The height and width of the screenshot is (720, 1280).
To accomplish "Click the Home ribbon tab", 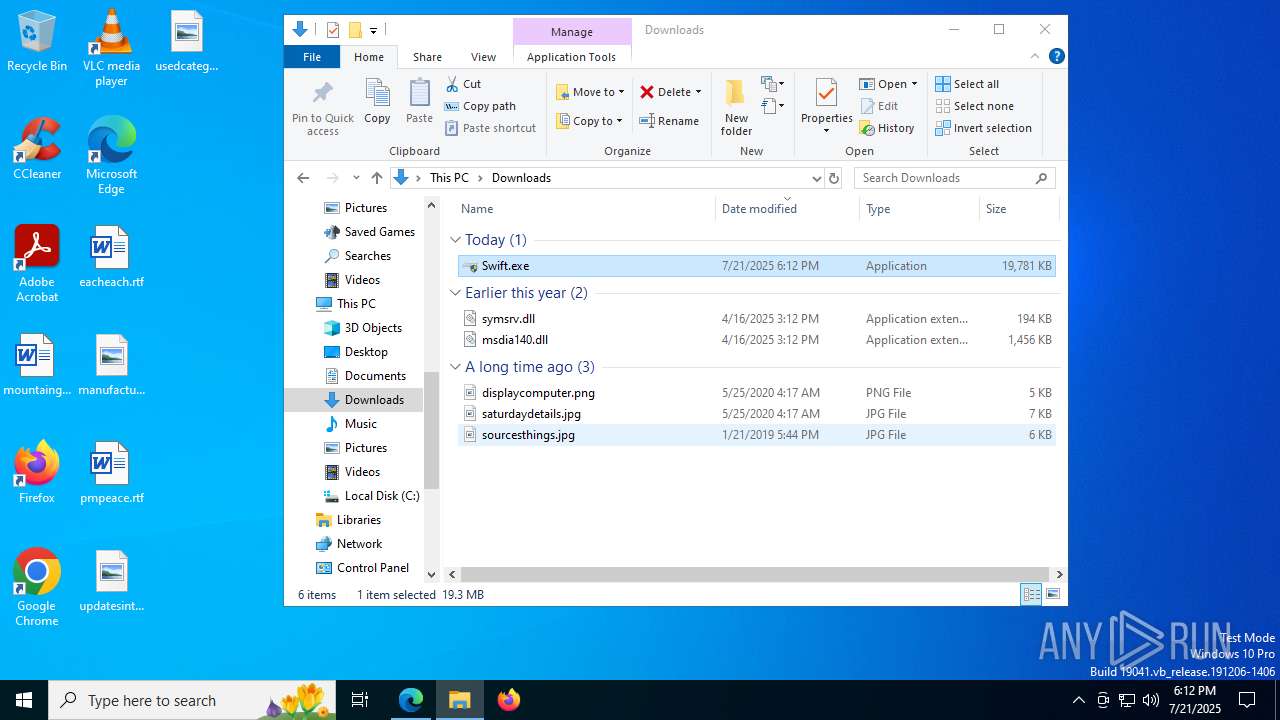I will pyautogui.click(x=369, y=57).
